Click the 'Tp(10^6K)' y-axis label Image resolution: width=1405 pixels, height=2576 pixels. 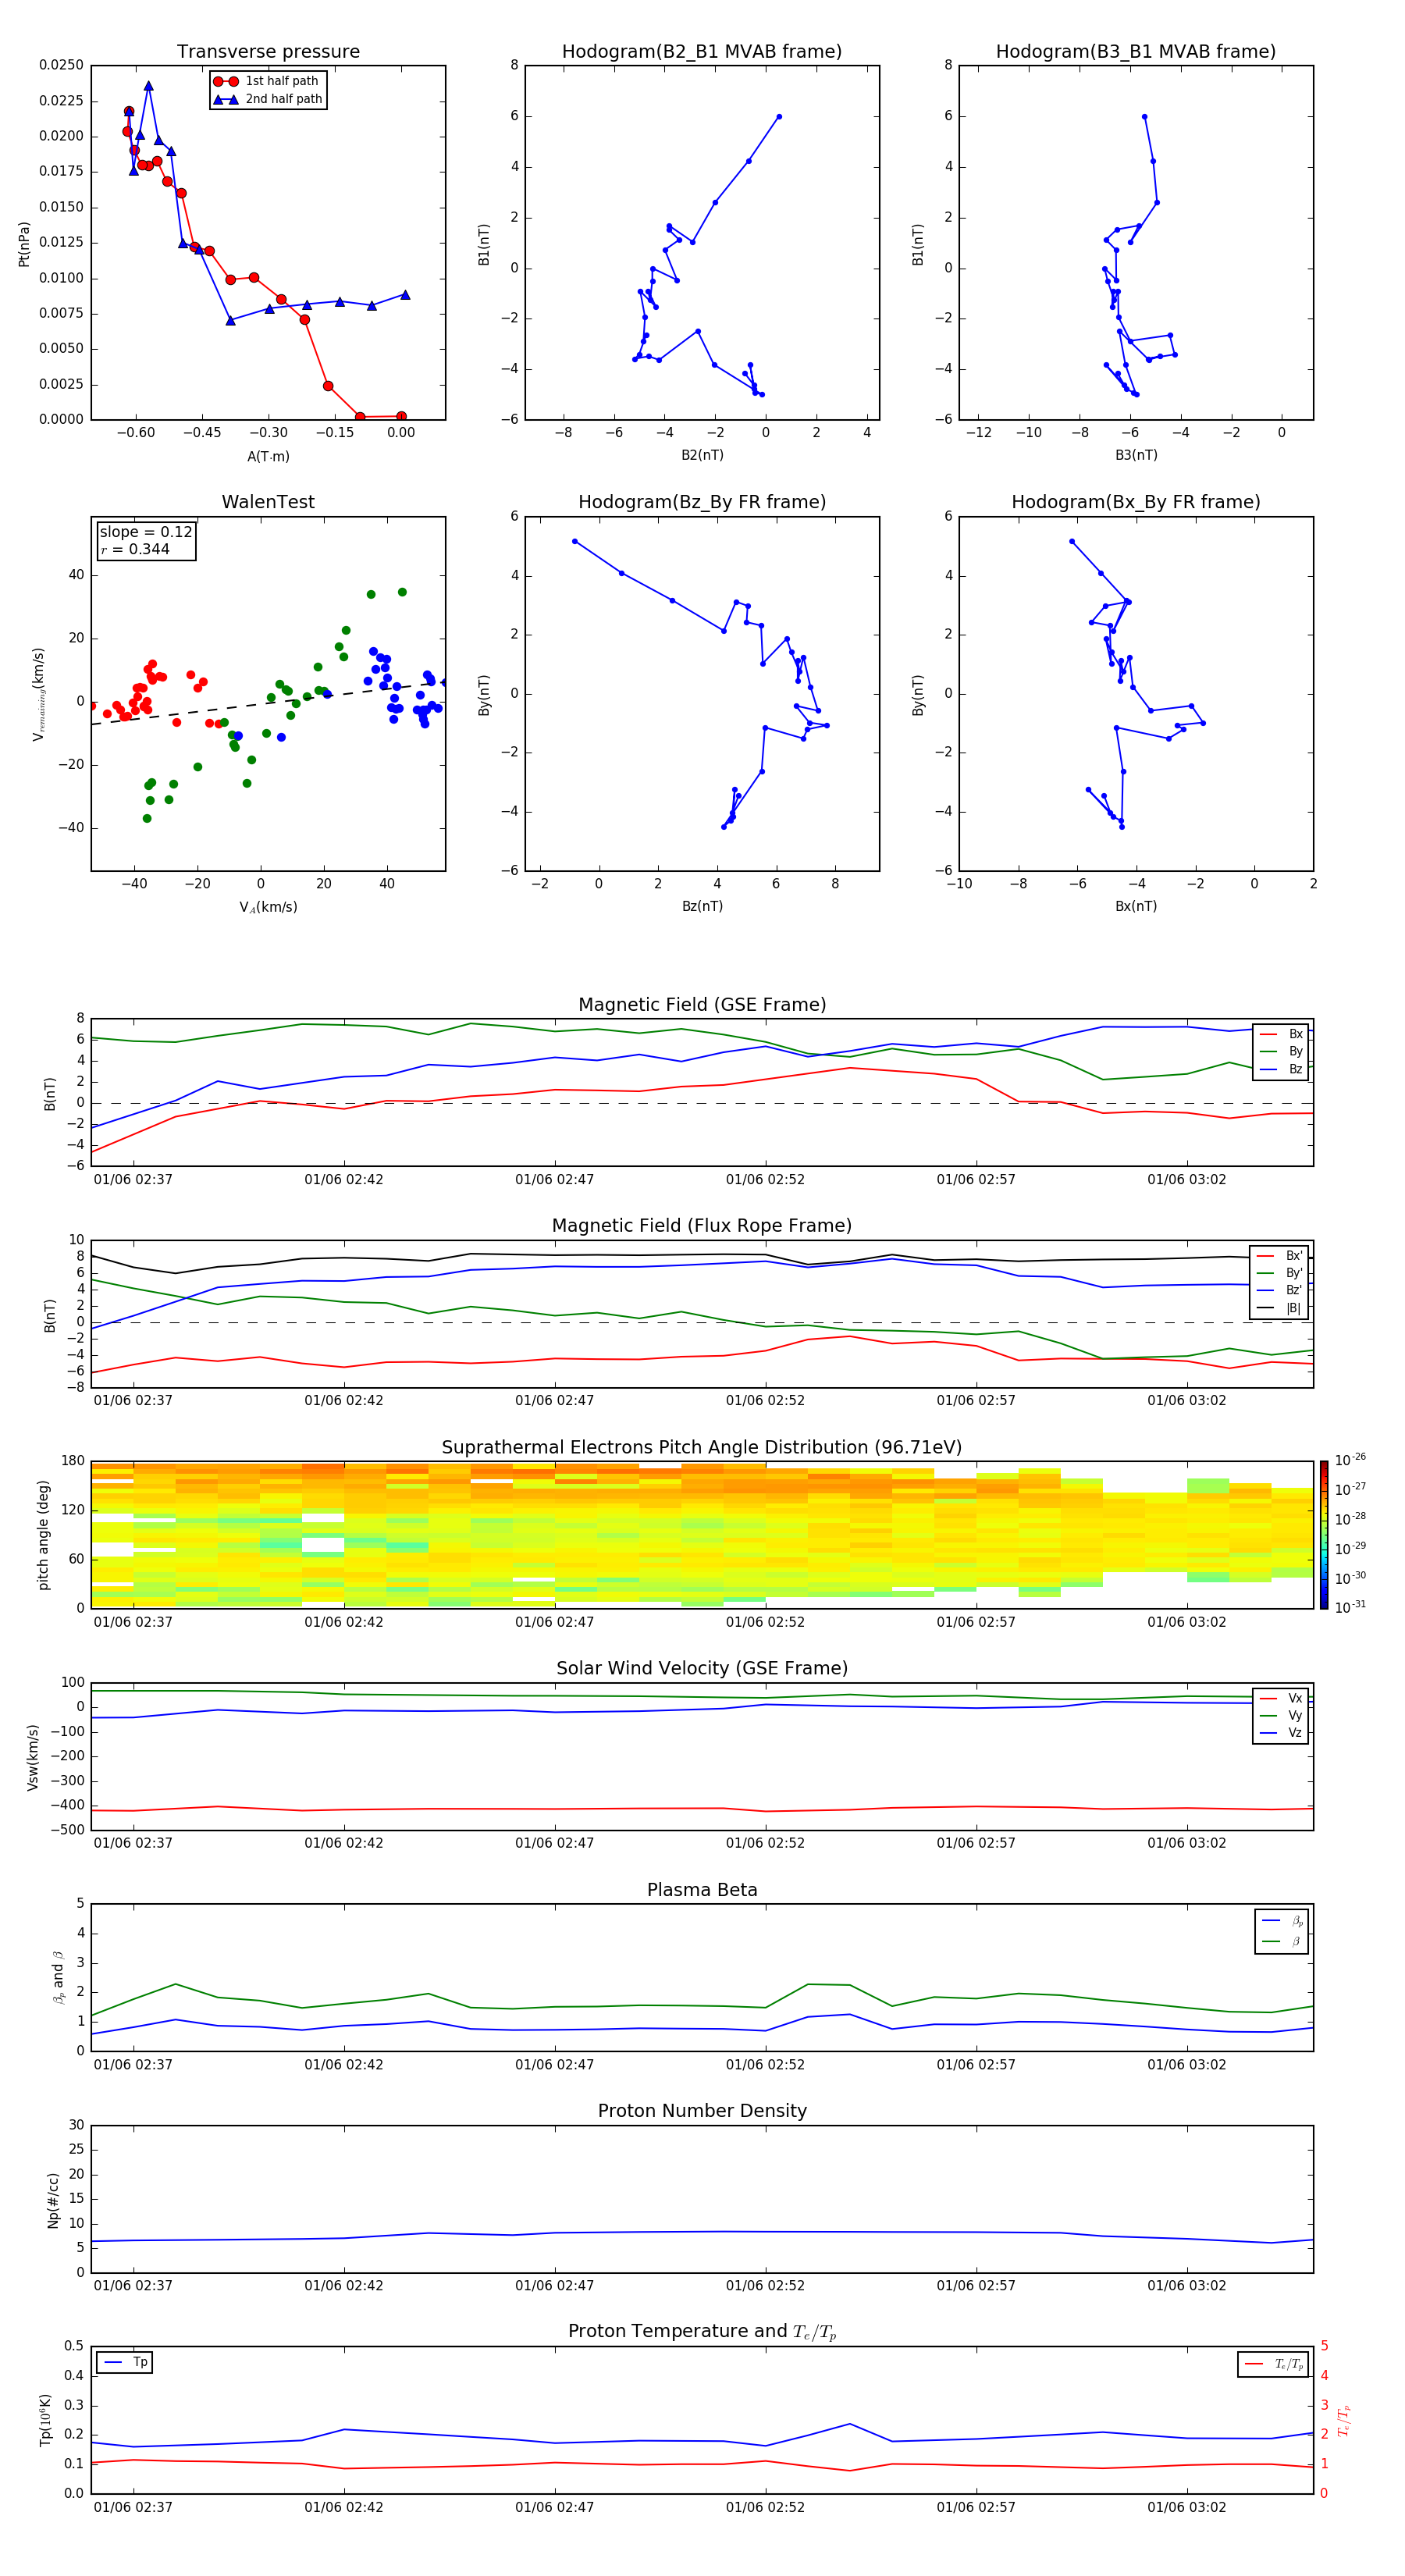click(x=45, y=2420)
